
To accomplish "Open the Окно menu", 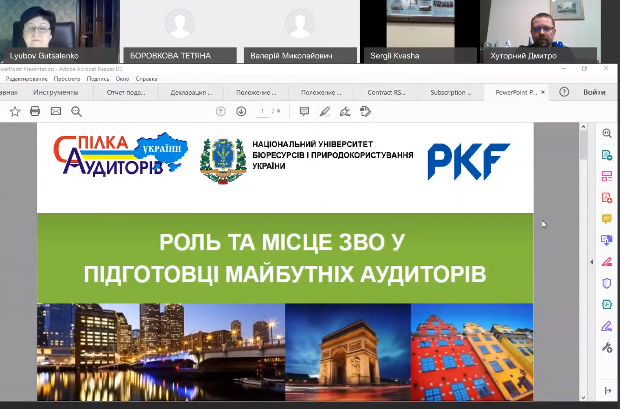I will [x=122, y=79].
